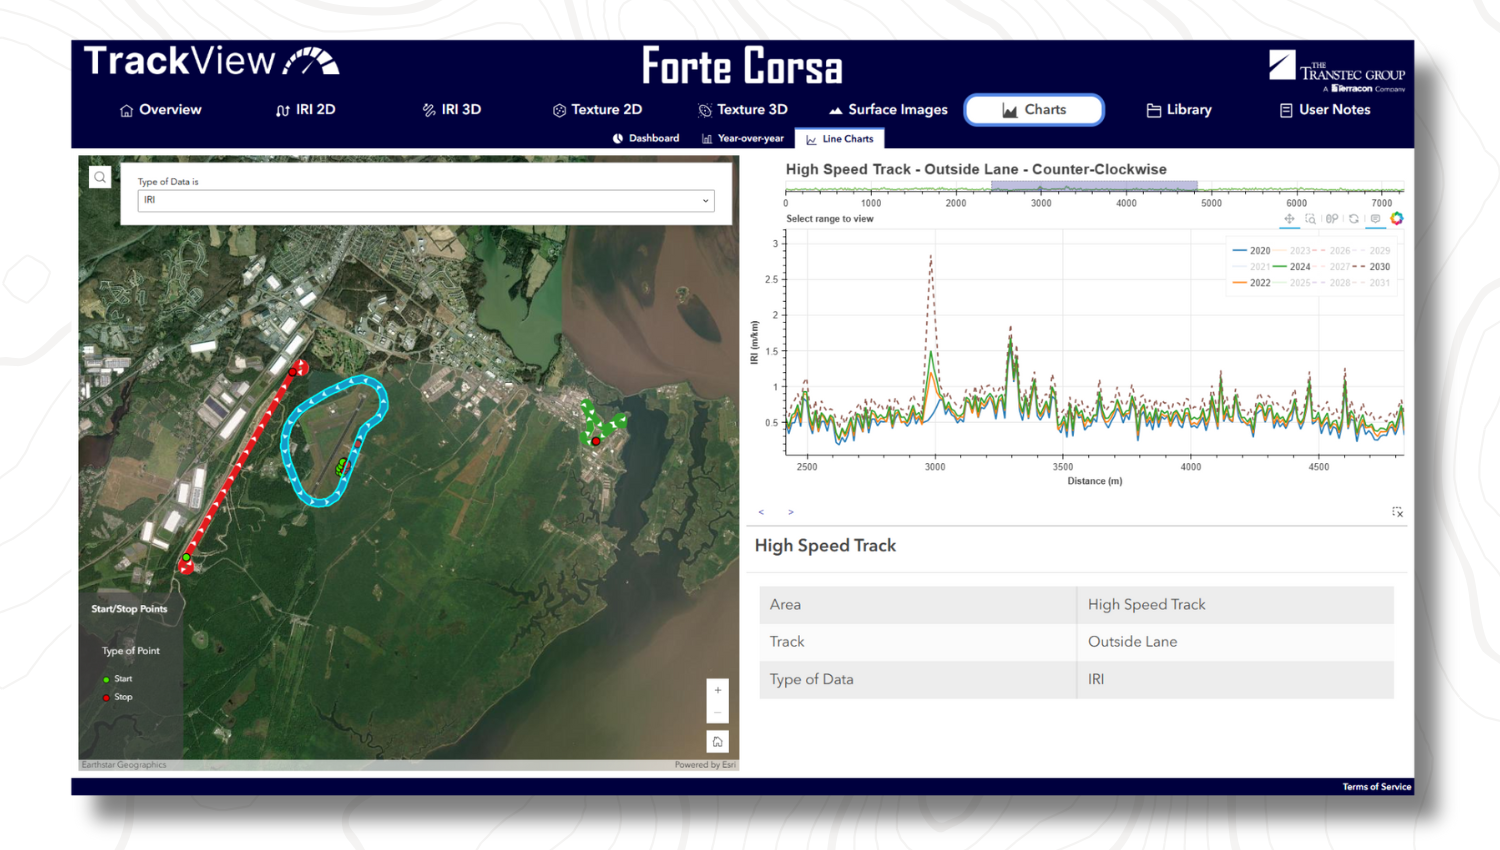Open the User Notes tab
Screen dimensions: 1500x850
tap(1325, 110)
